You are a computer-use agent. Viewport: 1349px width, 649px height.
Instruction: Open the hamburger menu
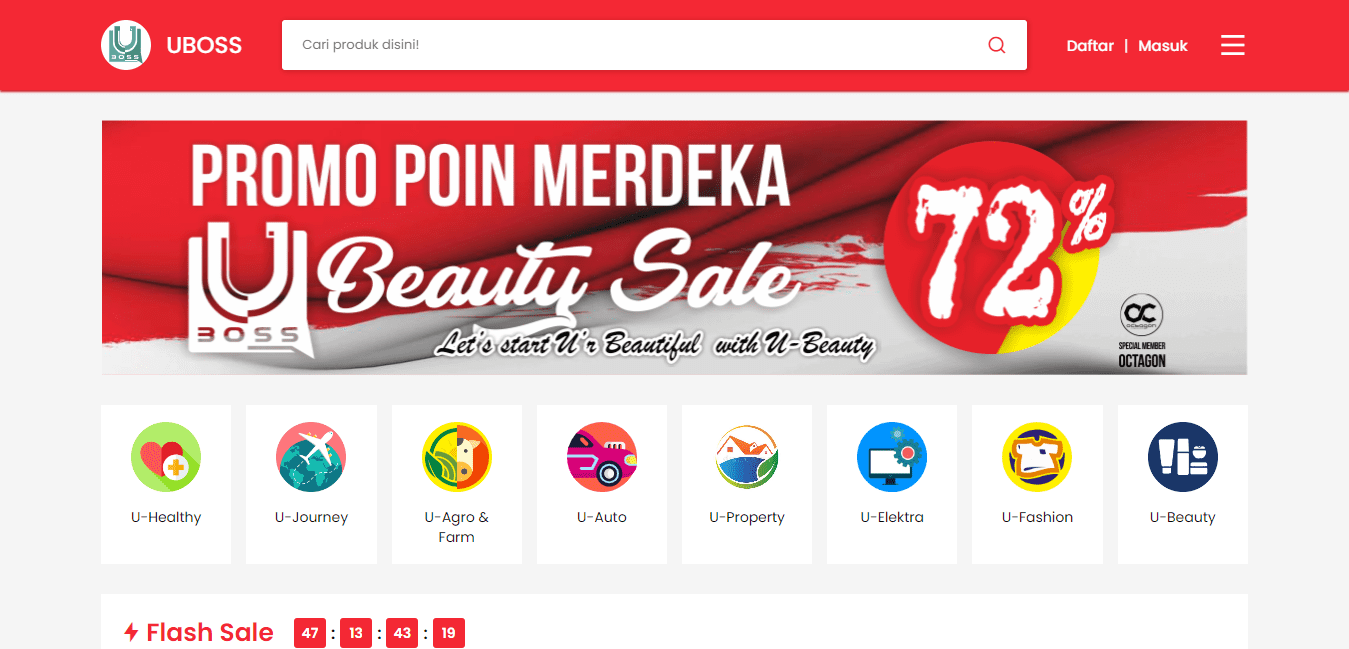coord(1233,45)
